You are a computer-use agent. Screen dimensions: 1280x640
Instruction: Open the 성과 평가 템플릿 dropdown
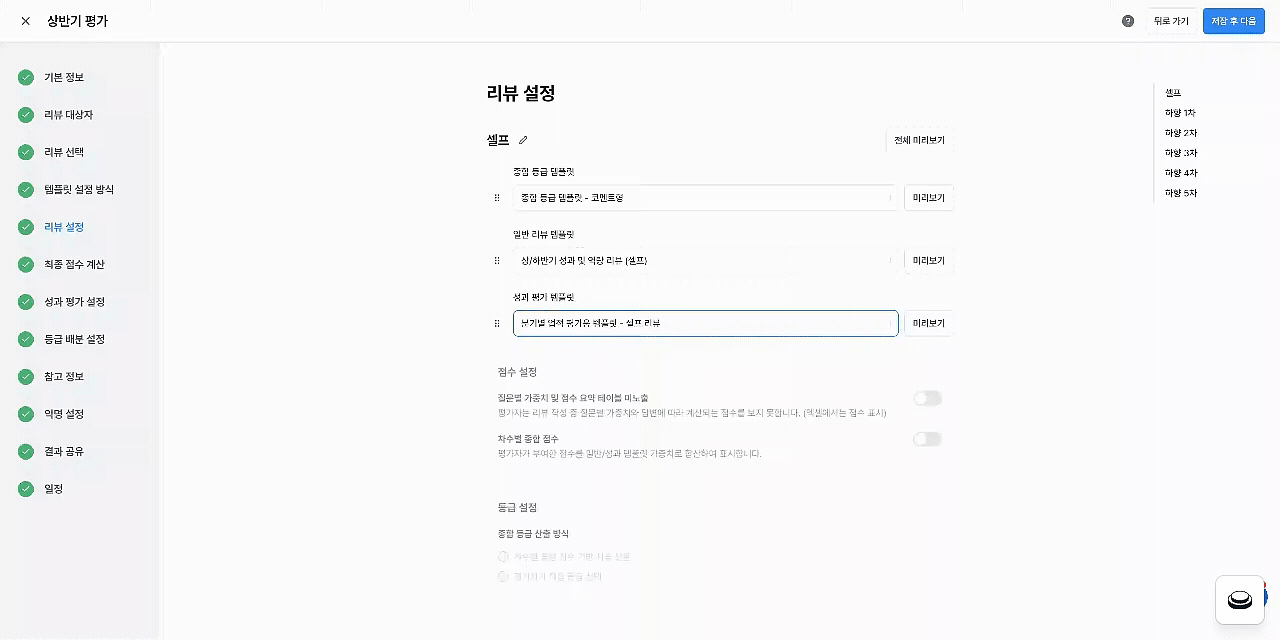tap(705, 323)
